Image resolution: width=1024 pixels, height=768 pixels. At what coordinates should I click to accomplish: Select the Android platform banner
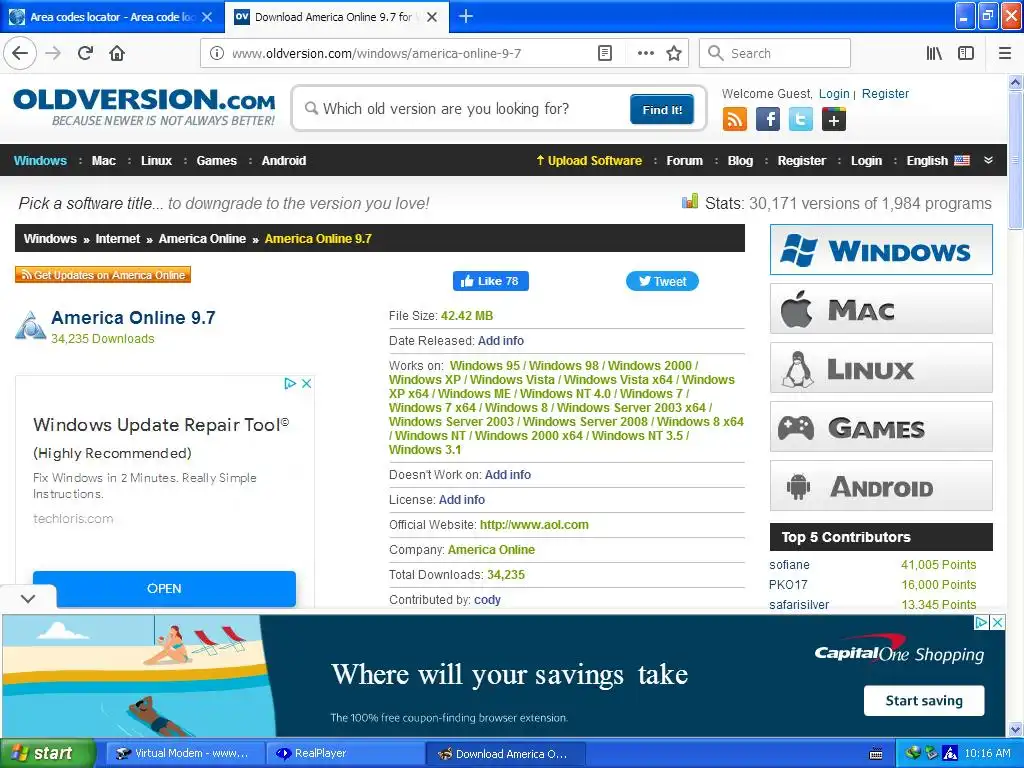click(881, 486)
